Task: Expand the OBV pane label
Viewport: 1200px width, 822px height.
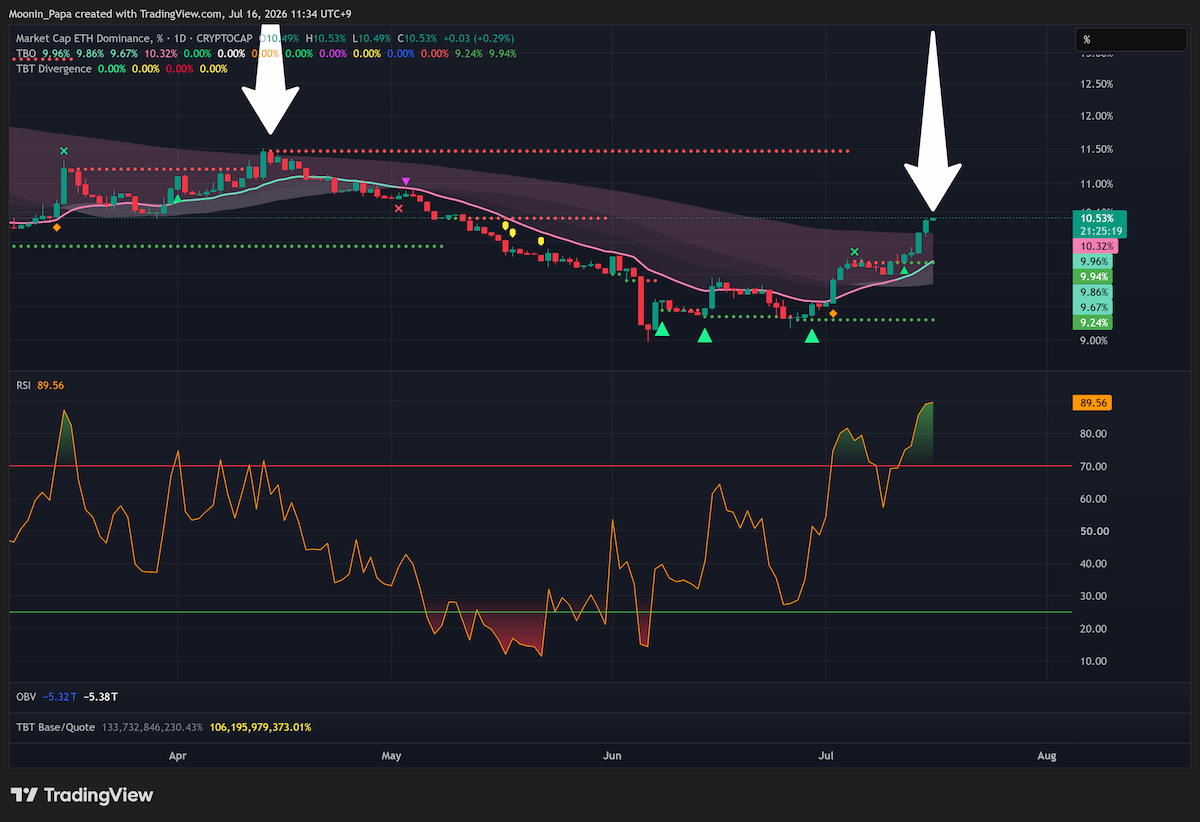Action: click(27, 696)
